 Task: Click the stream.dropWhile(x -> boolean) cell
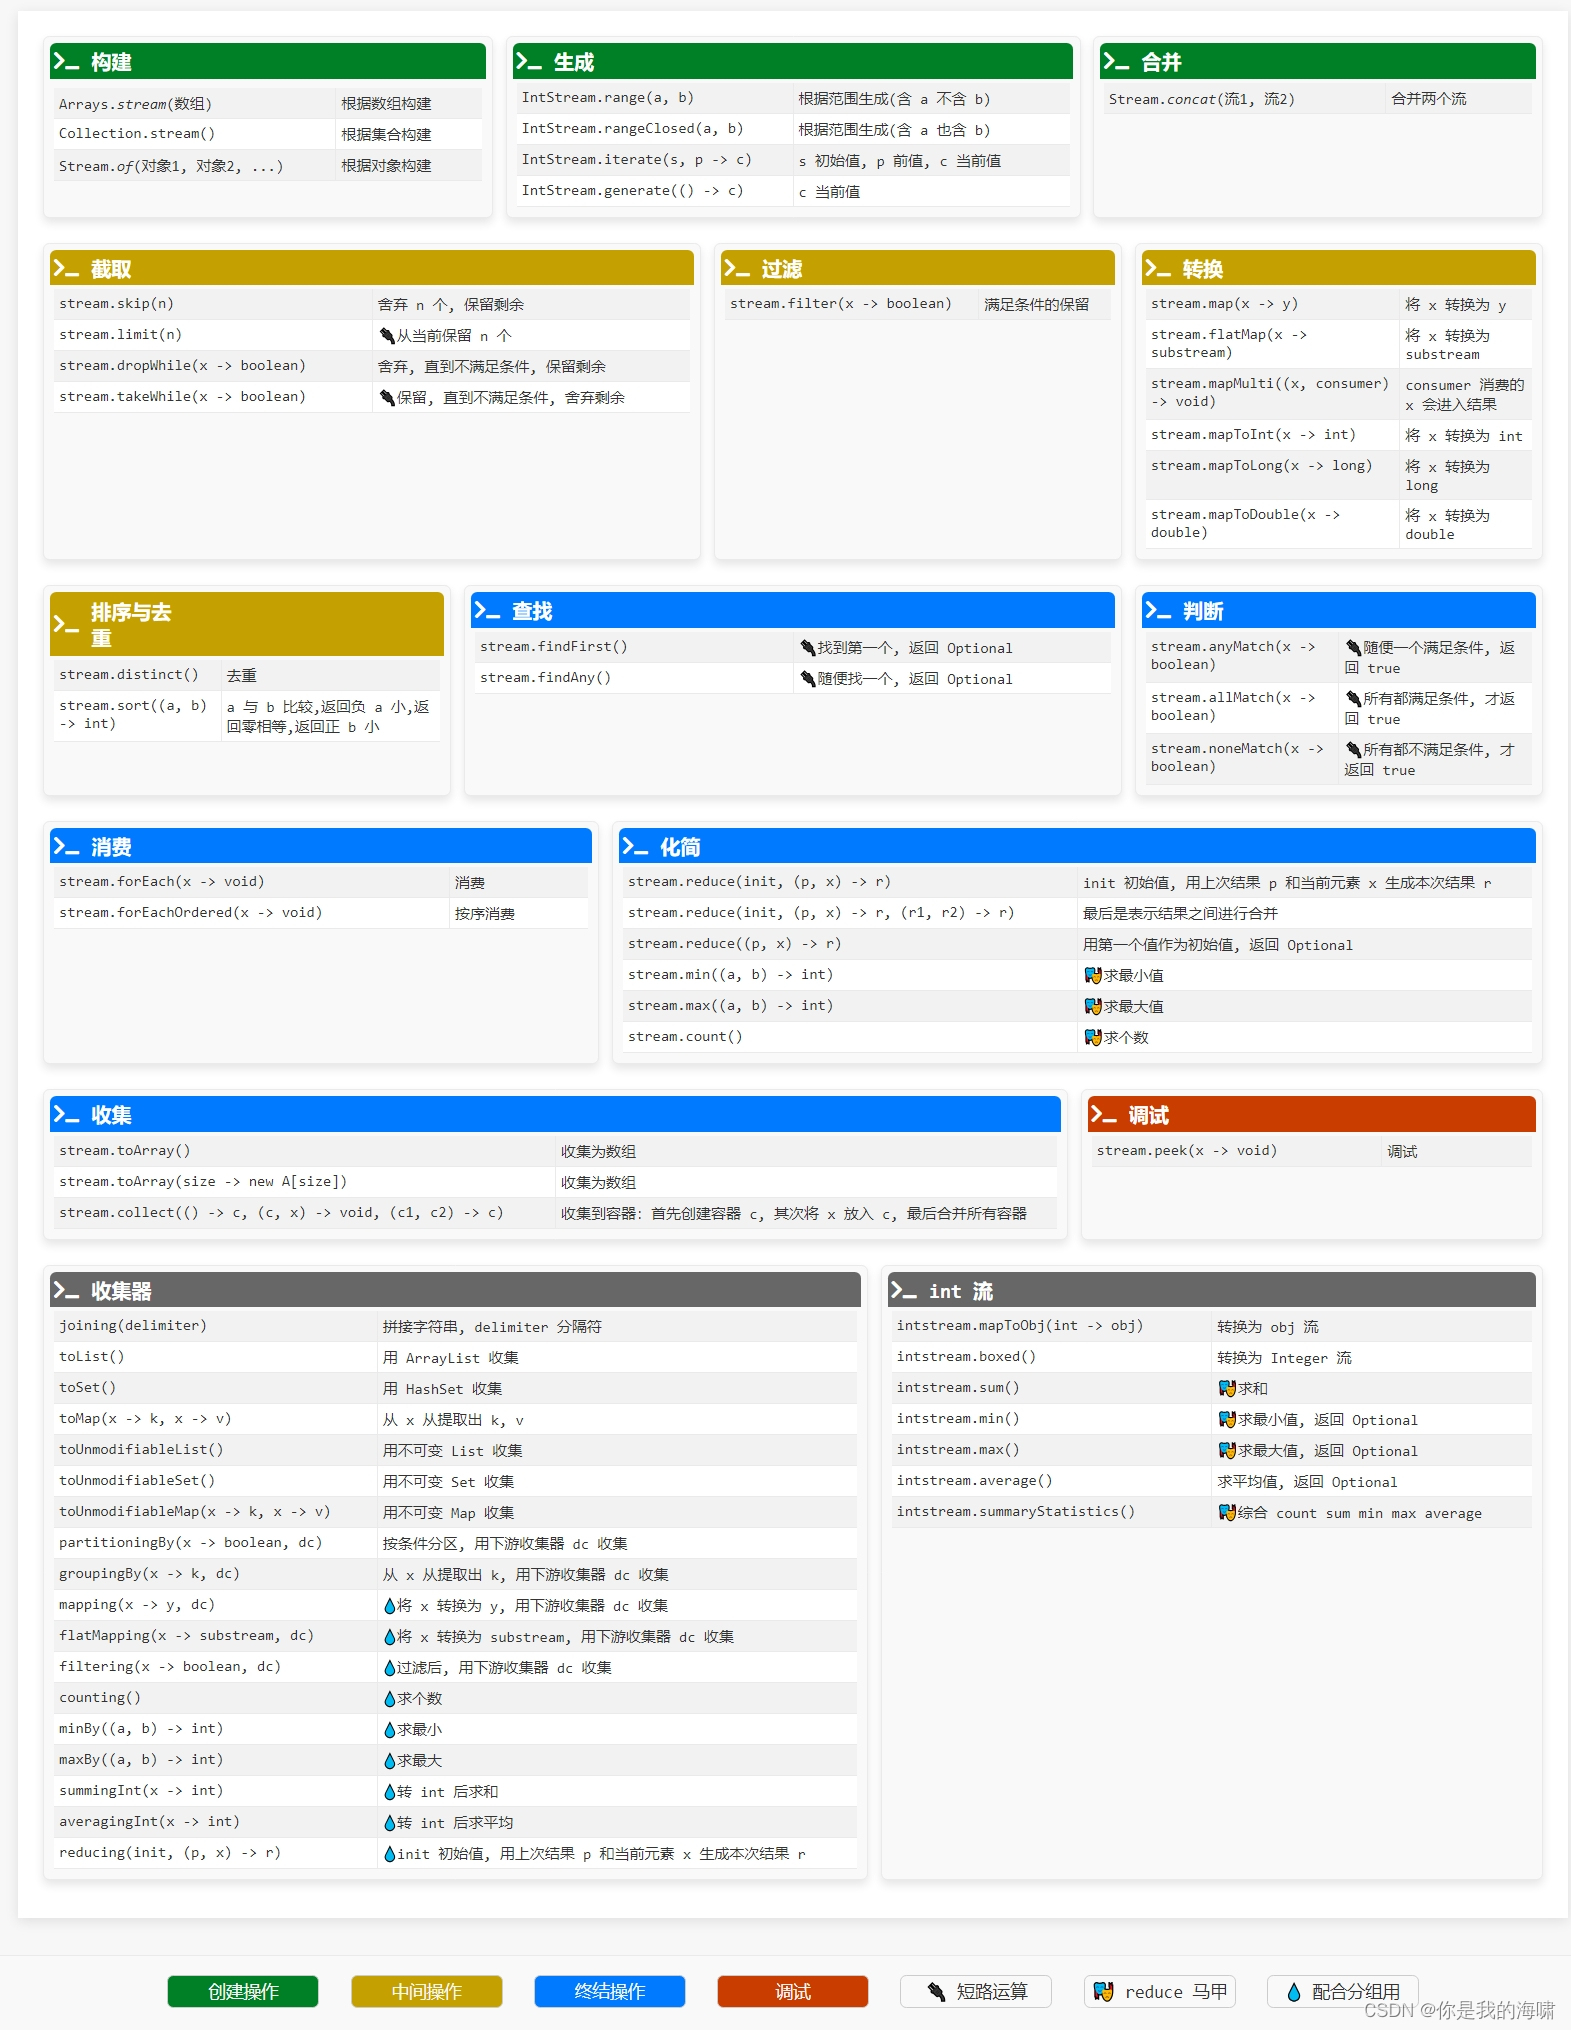(213, 366)
